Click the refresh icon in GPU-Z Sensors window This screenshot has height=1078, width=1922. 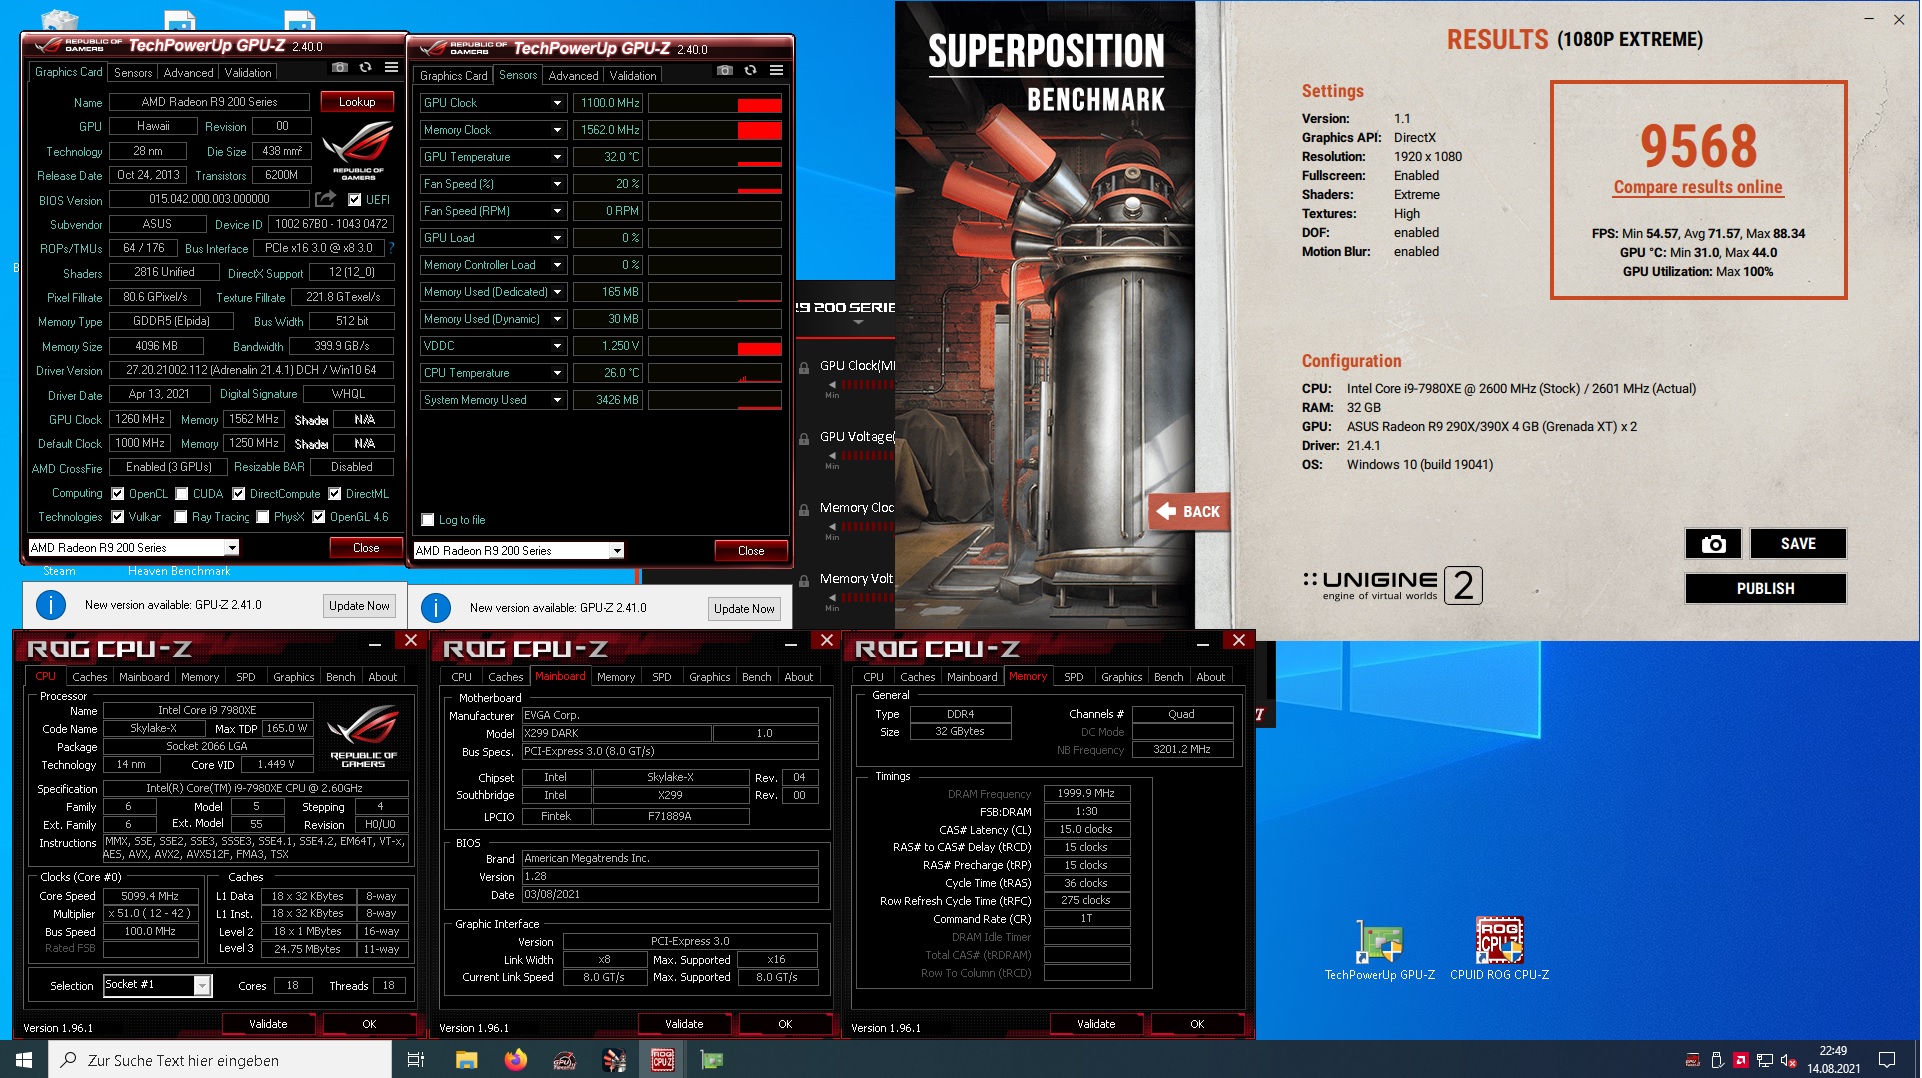tap(751, 70)
